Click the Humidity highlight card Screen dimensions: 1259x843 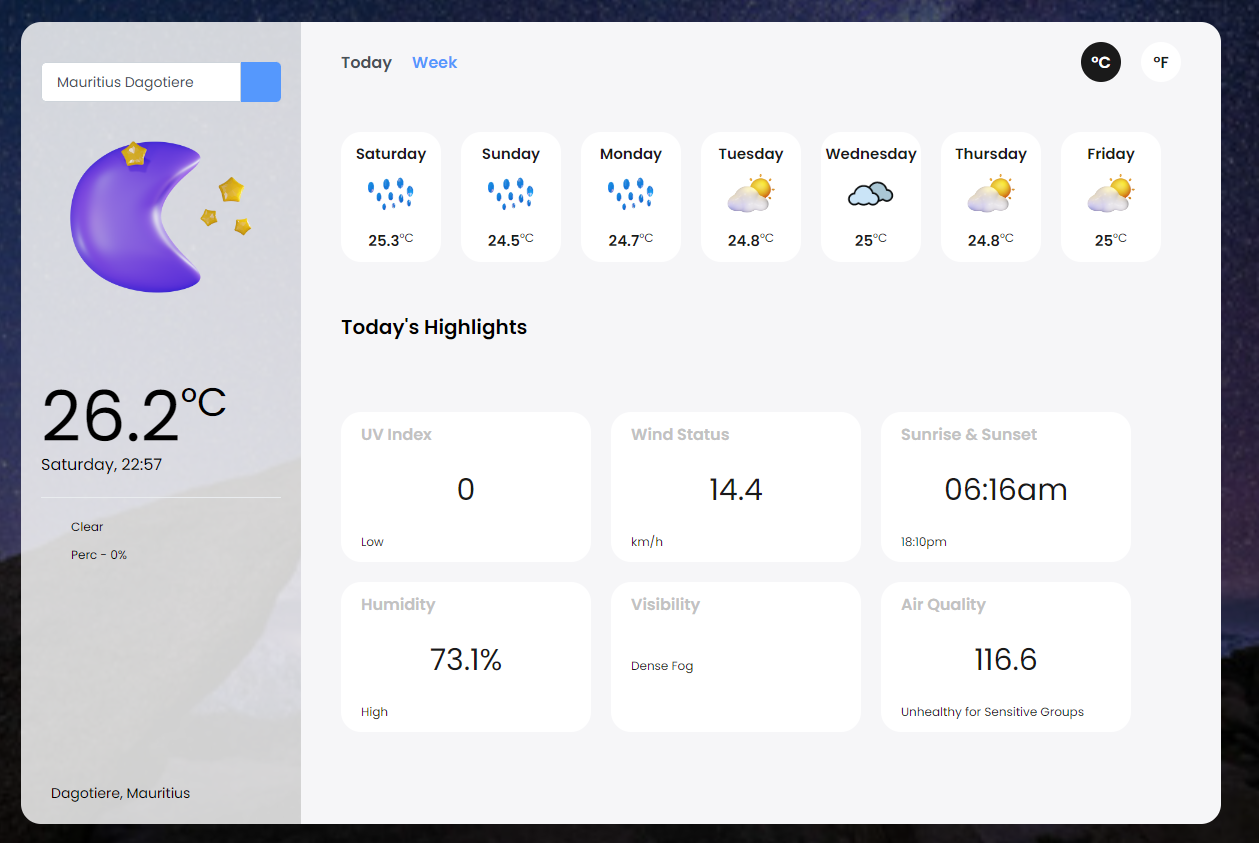[x=465, y=657]
